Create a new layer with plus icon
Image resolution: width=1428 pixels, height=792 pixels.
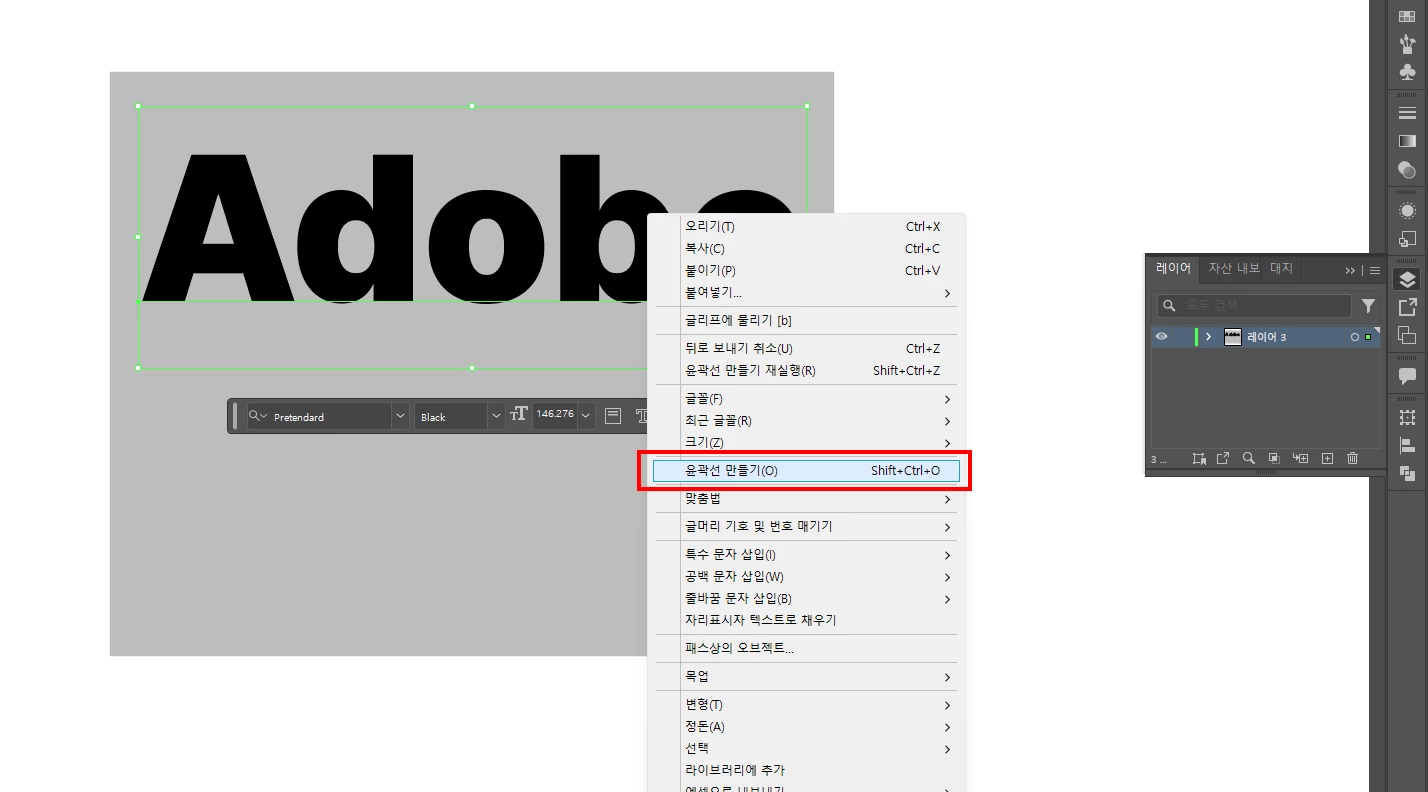[1327, 458]
